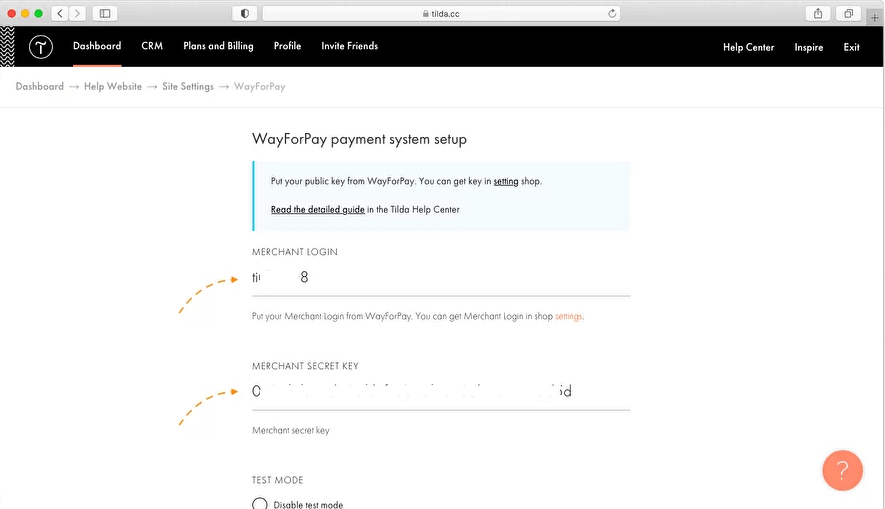Open the Profile menu item
The image size is (885, 509).
(287, 46)
